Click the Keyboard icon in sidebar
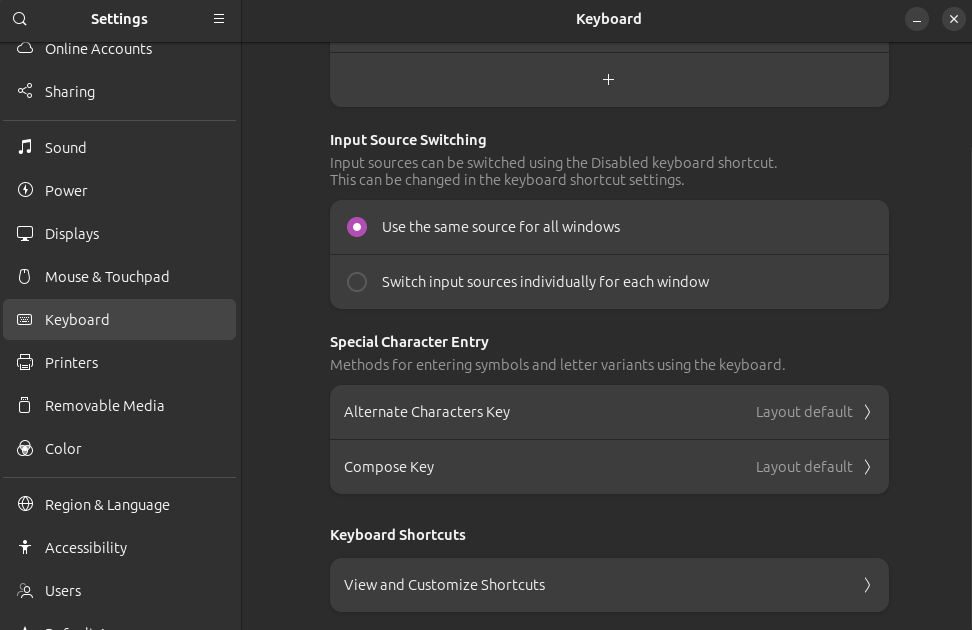 pos(25,319)
